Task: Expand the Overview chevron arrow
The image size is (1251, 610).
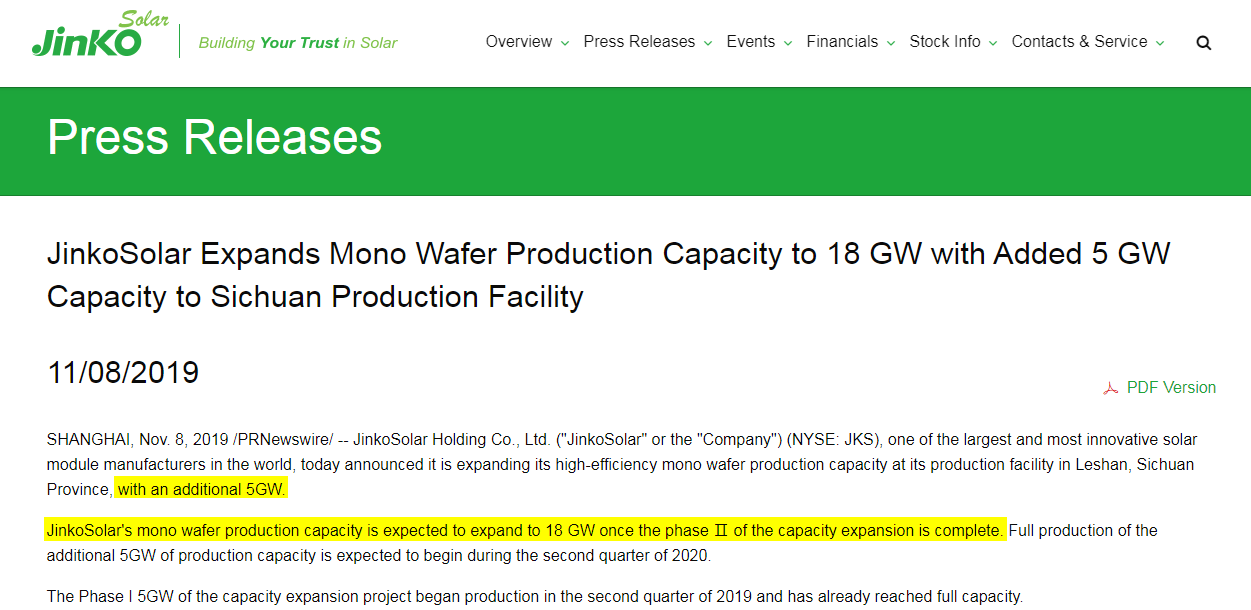Action: pyautogui.click(x=565, y=43)
